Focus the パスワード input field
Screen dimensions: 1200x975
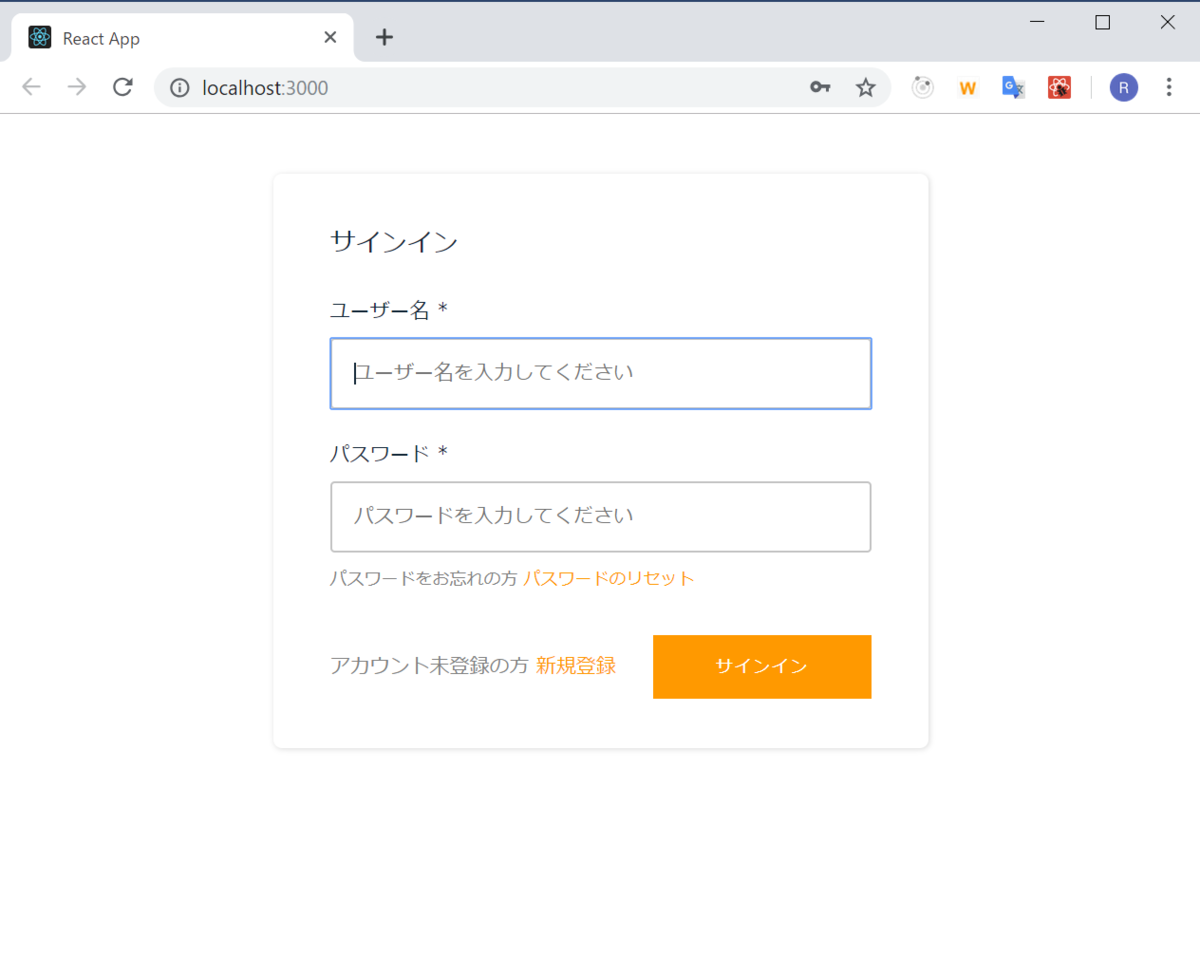pyautogui.click(x=601, y=517)
